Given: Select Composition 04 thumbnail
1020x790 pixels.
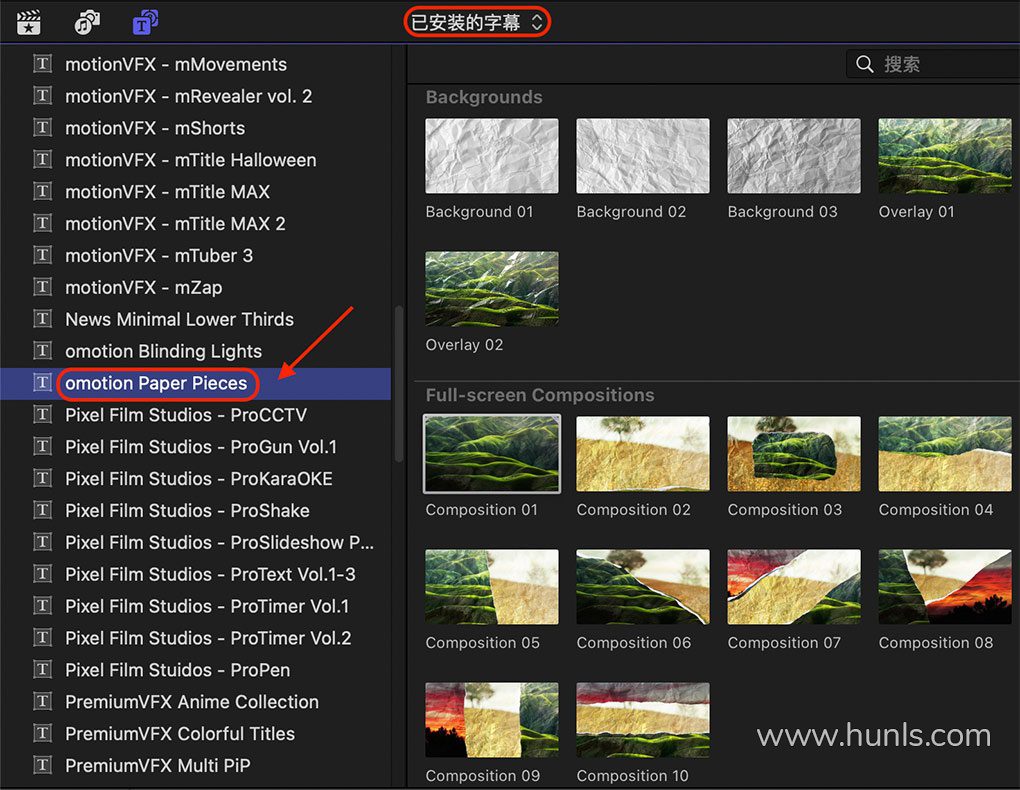Looking at the screenshot, I should pyautogui.click(x=945, y=454).
